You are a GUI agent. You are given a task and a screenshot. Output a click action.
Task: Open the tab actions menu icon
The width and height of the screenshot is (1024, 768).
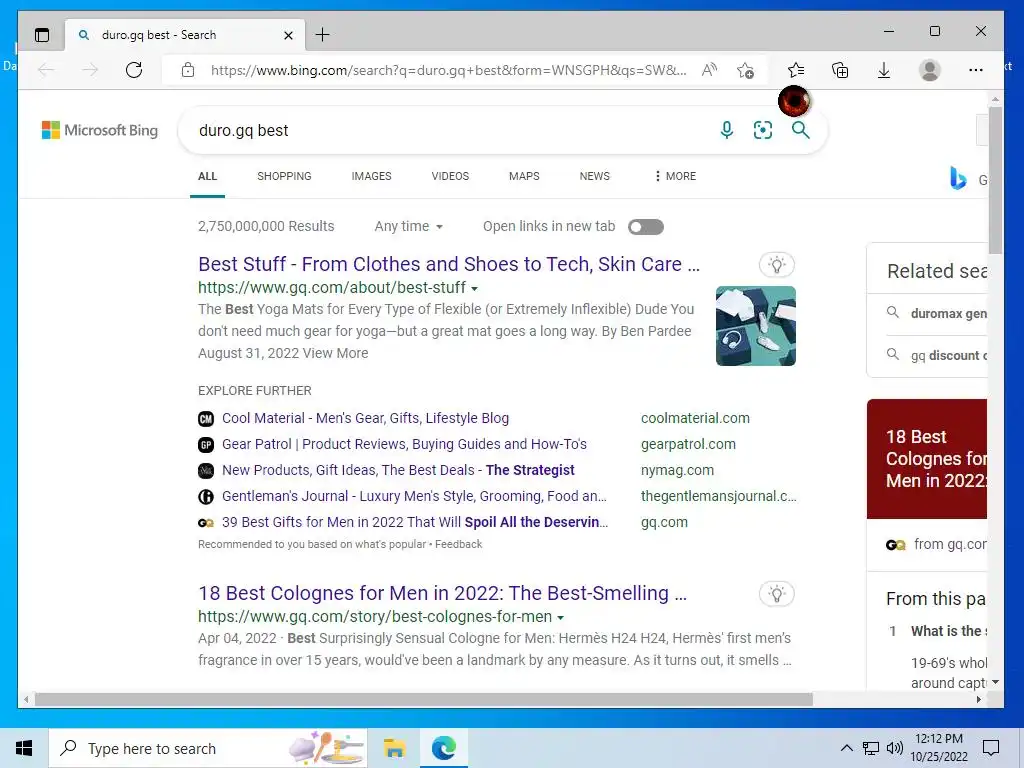(42, 35)
